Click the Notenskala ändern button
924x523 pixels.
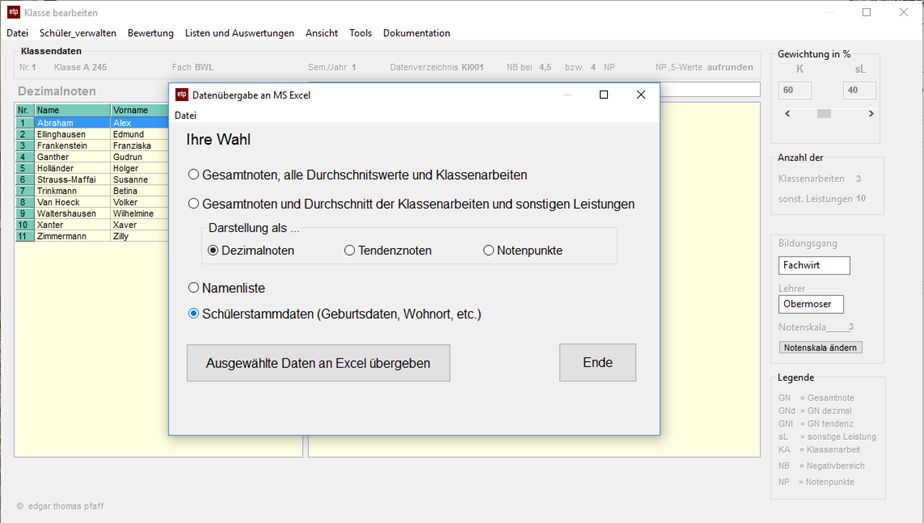(x=820, y=348)
